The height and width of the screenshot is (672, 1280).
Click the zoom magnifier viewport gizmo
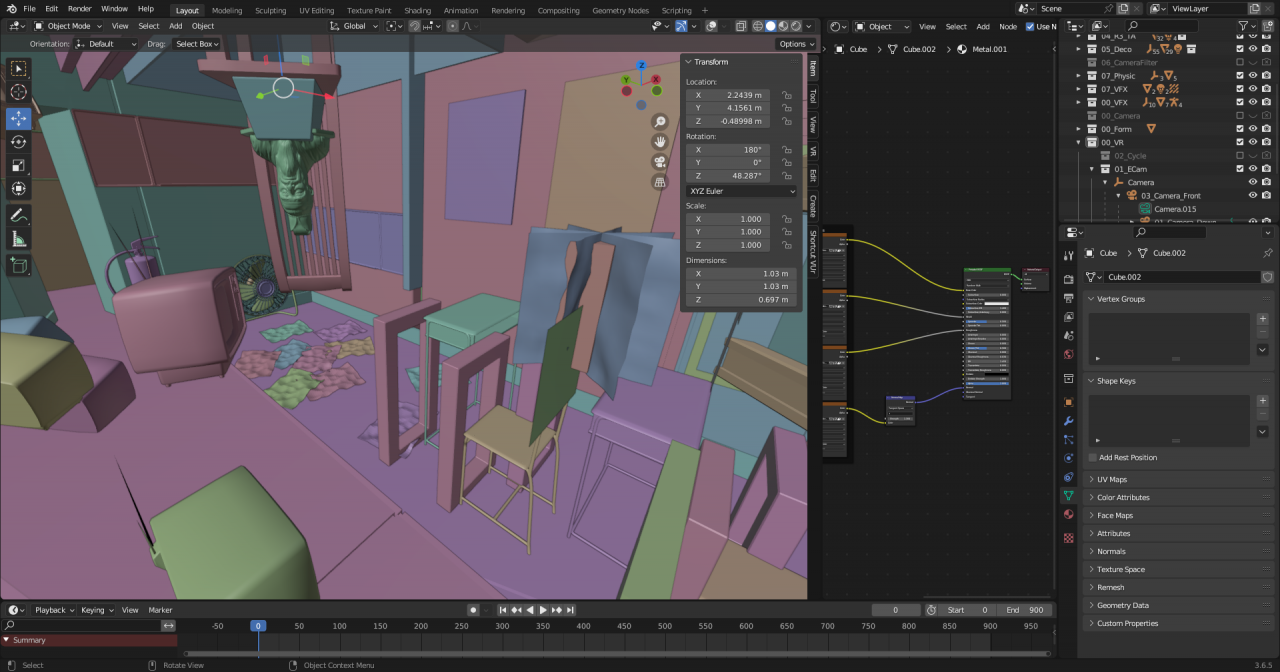point(660,121)
